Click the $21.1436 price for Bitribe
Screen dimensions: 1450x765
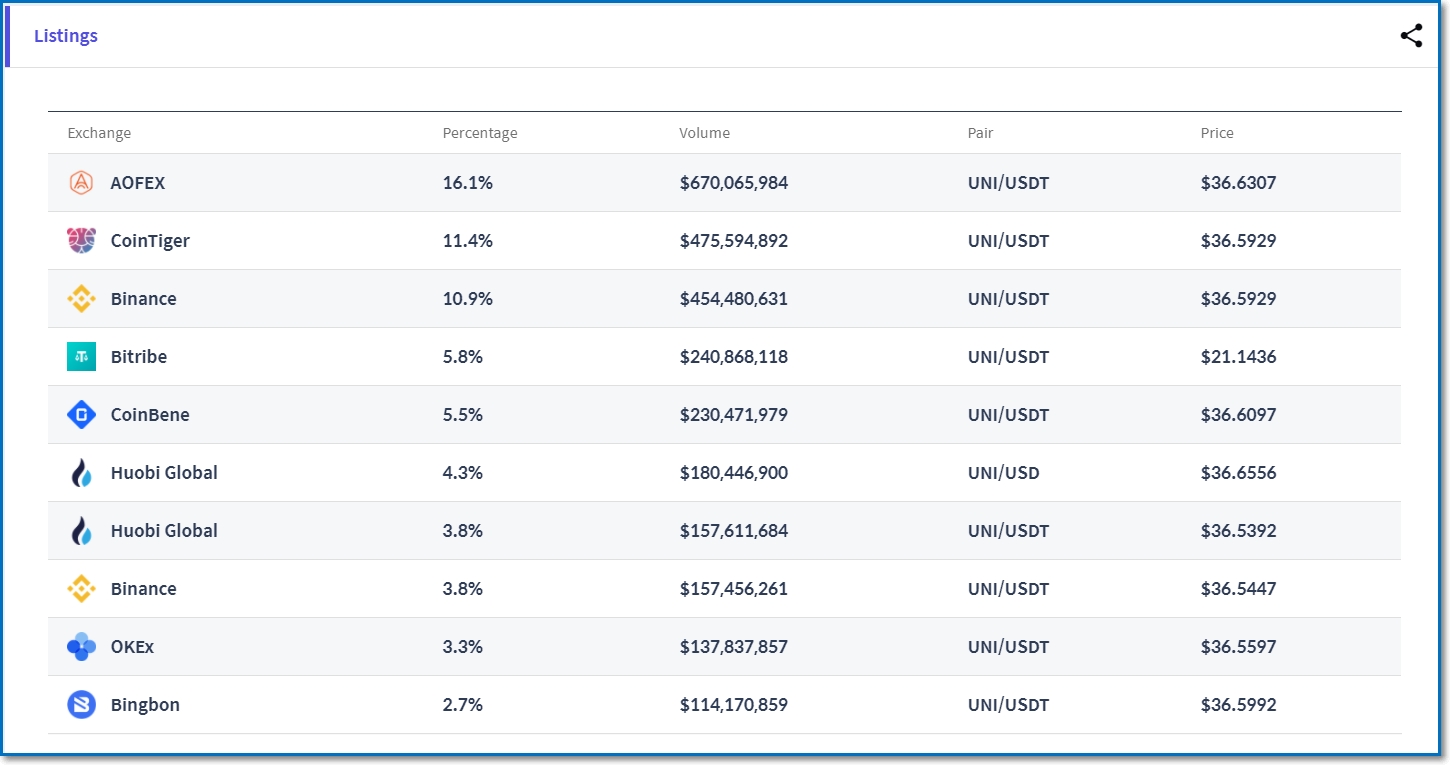tap(1238, 357)
